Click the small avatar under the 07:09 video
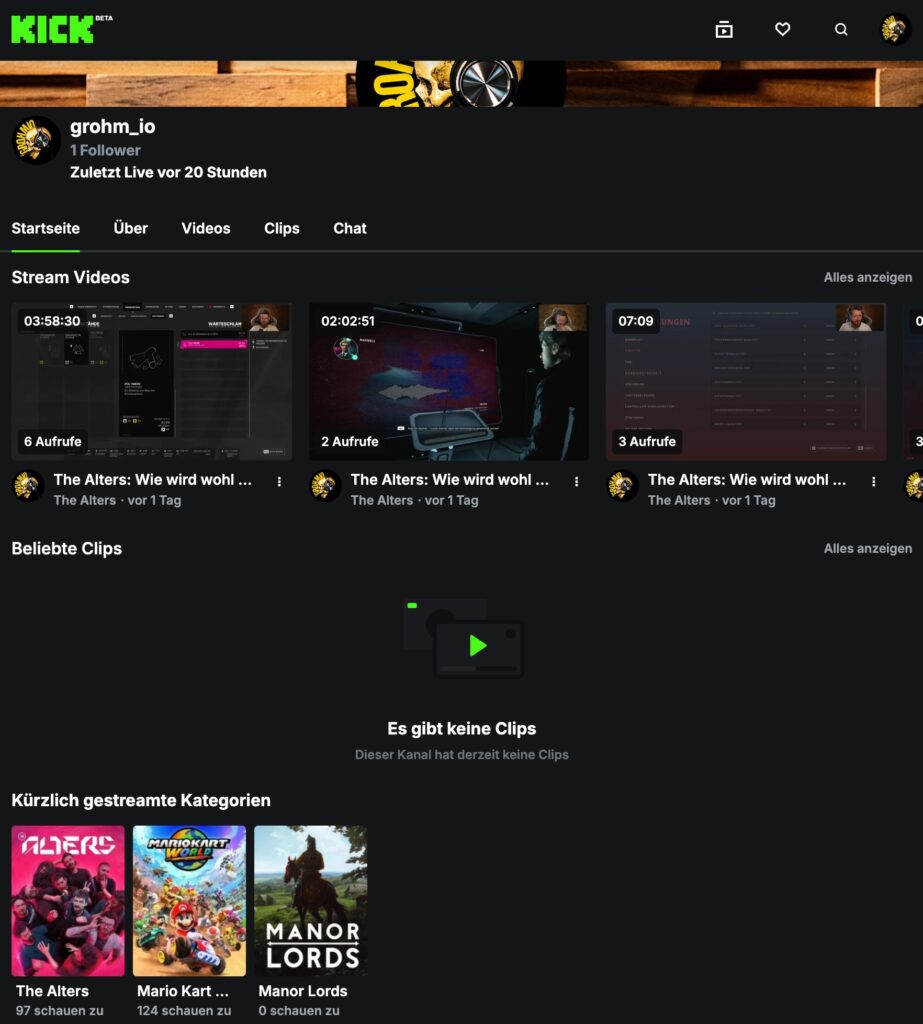This screenshot has height=1024, width=923. [x=622, y=486]
